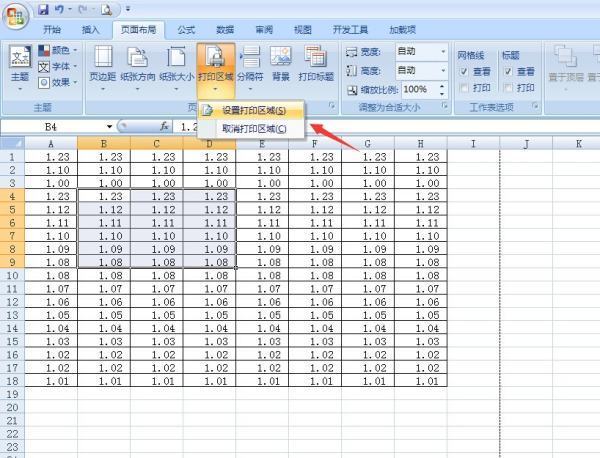The height and width of the screenshot is (458, 600).
Task: Open theme Effects (效果) menu
Action: pos(57,82)
